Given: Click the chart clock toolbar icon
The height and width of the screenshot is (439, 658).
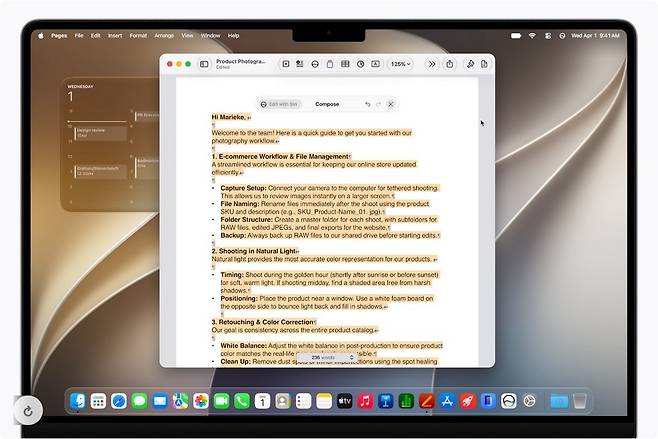Looking at the screenshot, I should (x=360, y=64).
